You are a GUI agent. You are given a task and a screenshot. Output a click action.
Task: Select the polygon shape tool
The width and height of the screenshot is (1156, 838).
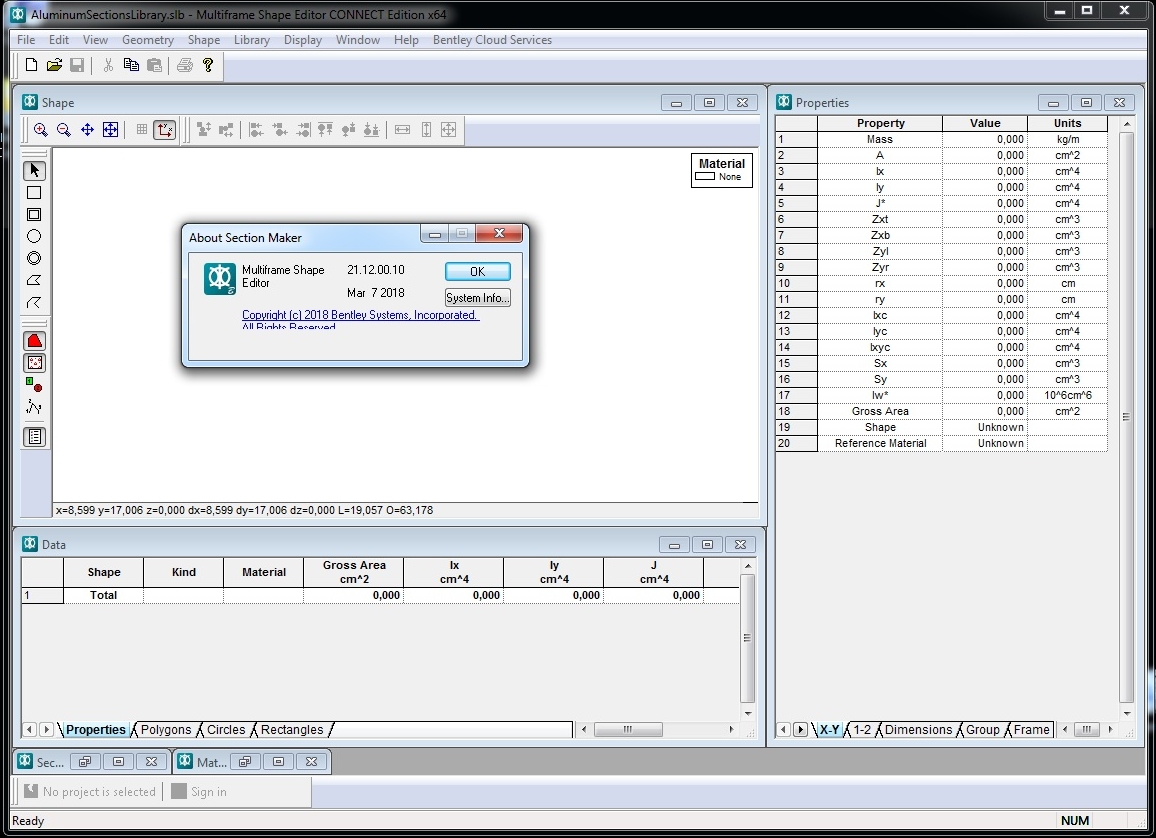tap(34, 281)
